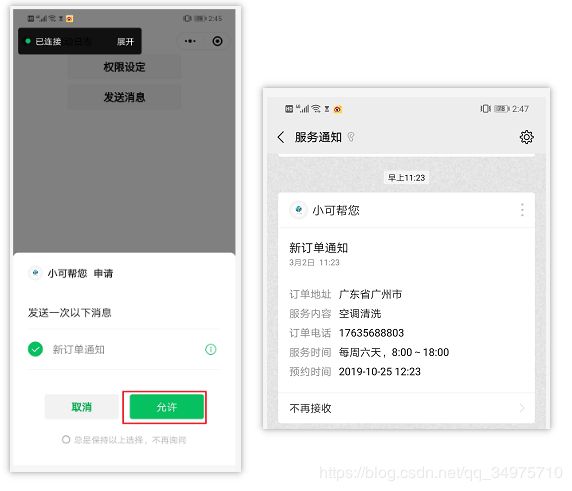Tap the 发送消息 button
The width and height of the screenshot is (572, 491).
coord(124,97)
